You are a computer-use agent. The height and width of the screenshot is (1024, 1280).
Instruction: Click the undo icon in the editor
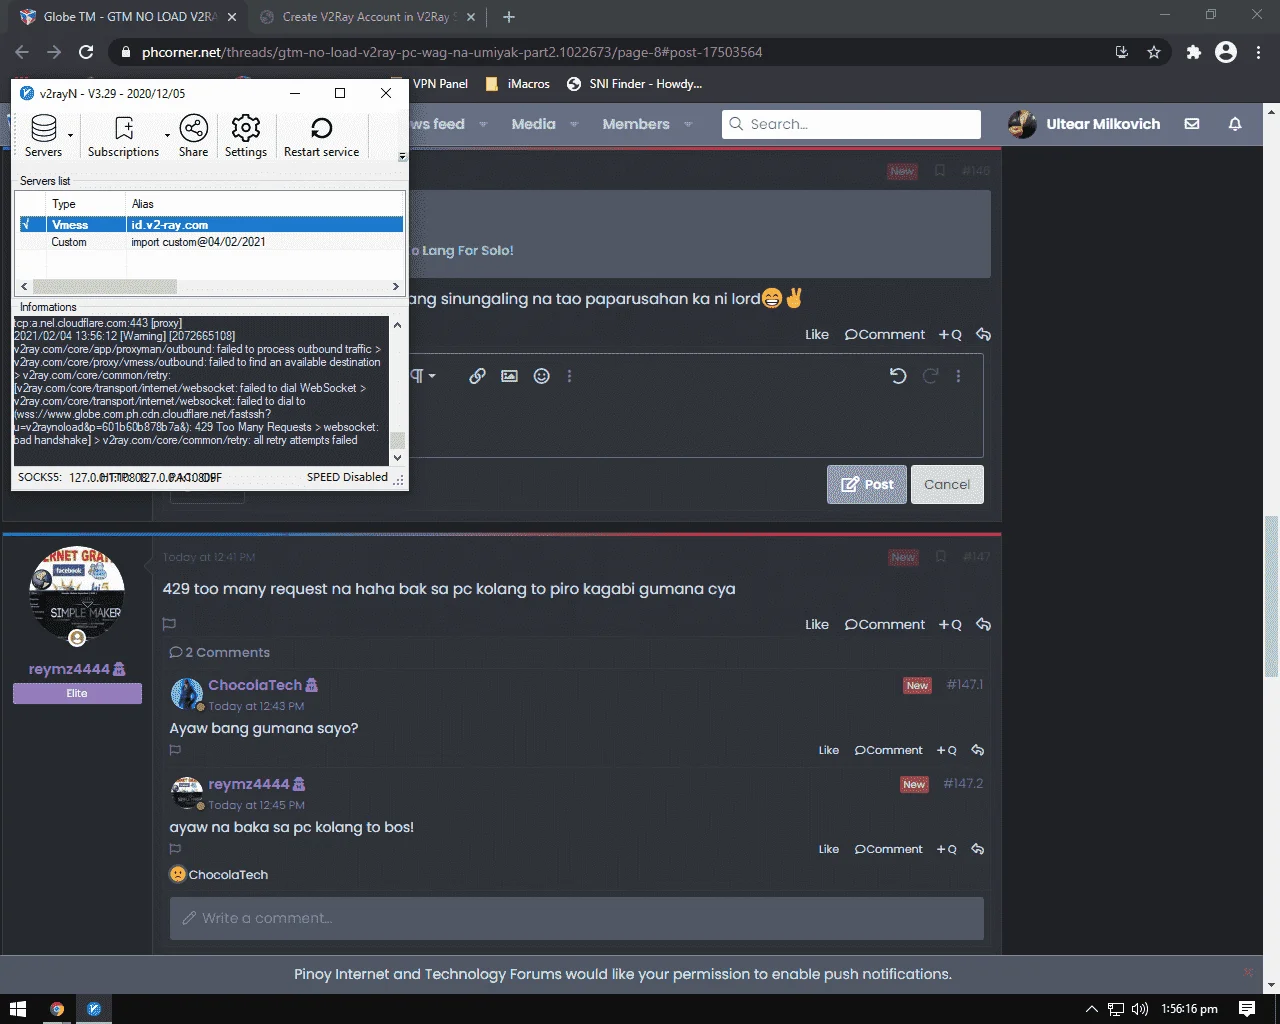898,376
